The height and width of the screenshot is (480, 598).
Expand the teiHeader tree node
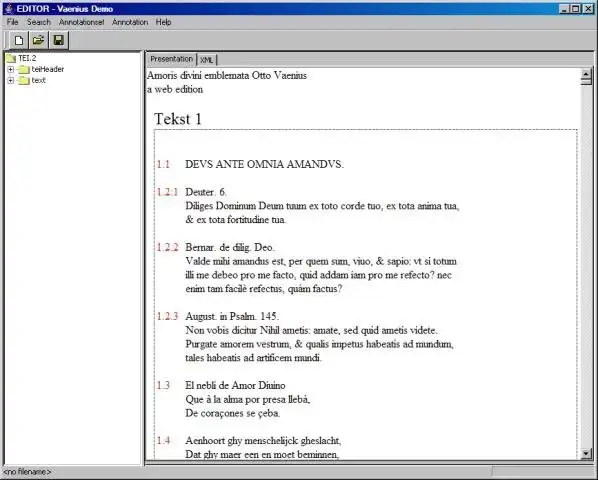[11, 69]
